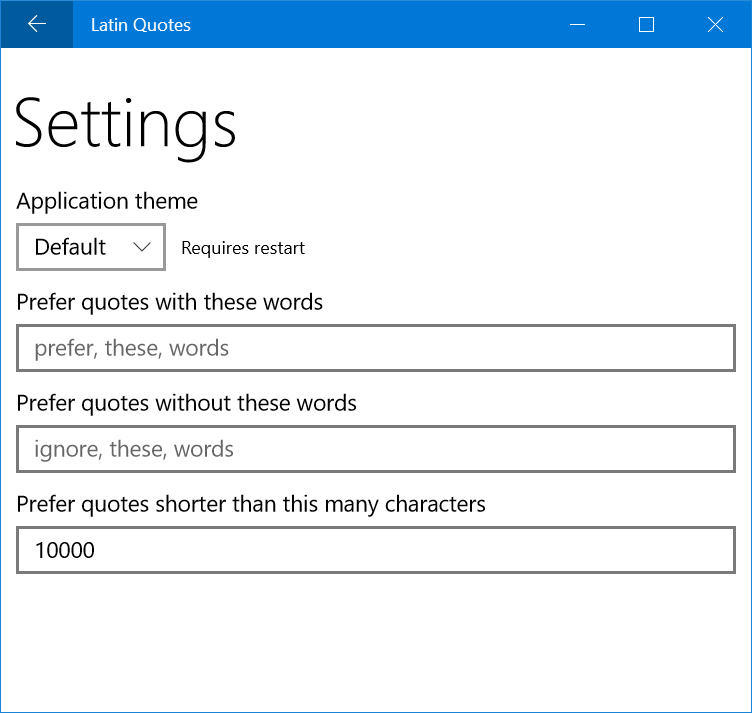Click the Latin Quotes window title
Screen dimensions: 752x713
[140, 25]
